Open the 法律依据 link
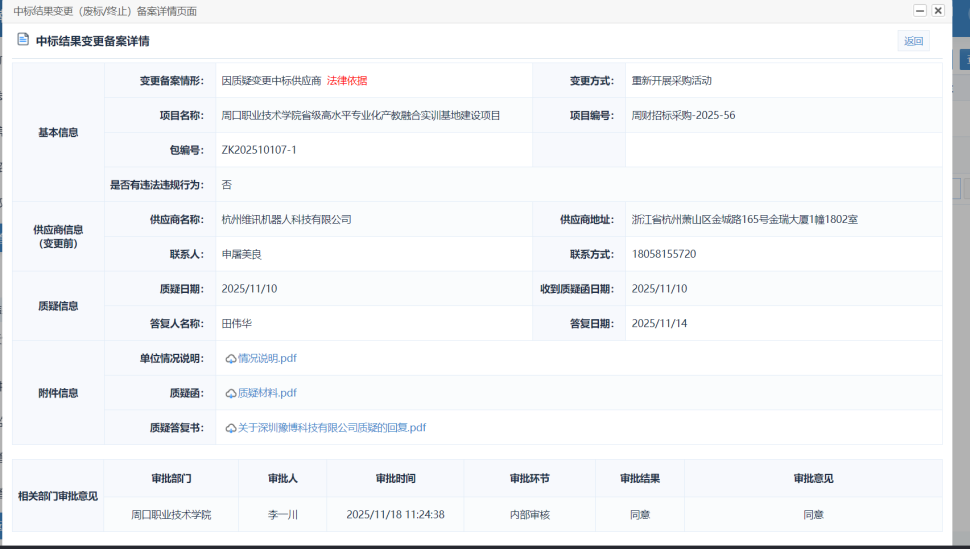Screen dimensions: 970x549 coord(347,81)
